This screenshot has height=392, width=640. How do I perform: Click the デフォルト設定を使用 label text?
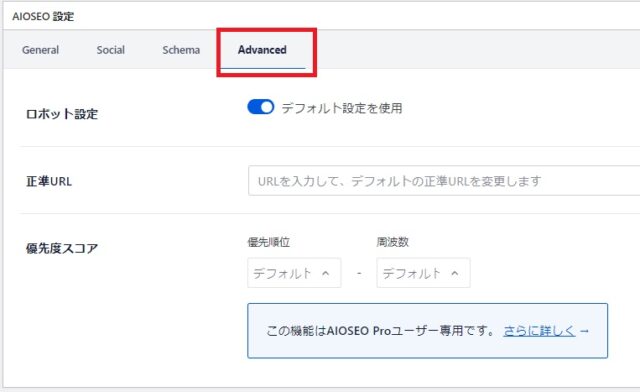[342, 108]
